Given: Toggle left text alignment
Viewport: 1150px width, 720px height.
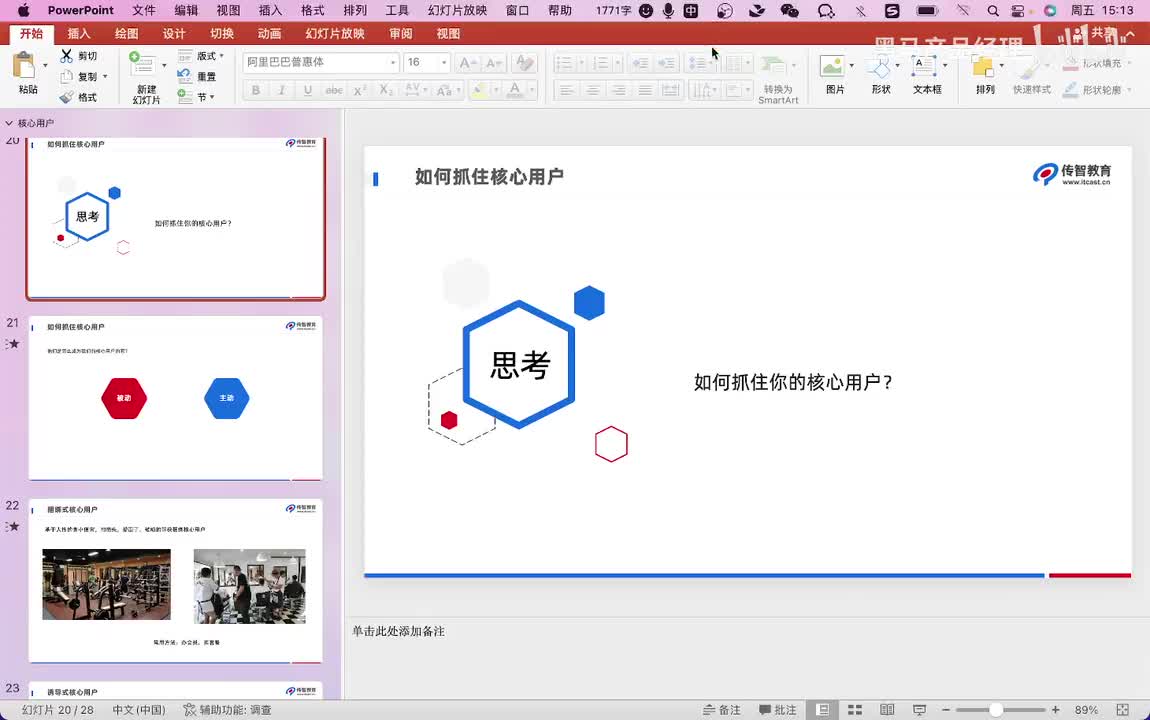Looking at the screenshot, I should click(x=566, y=90).
